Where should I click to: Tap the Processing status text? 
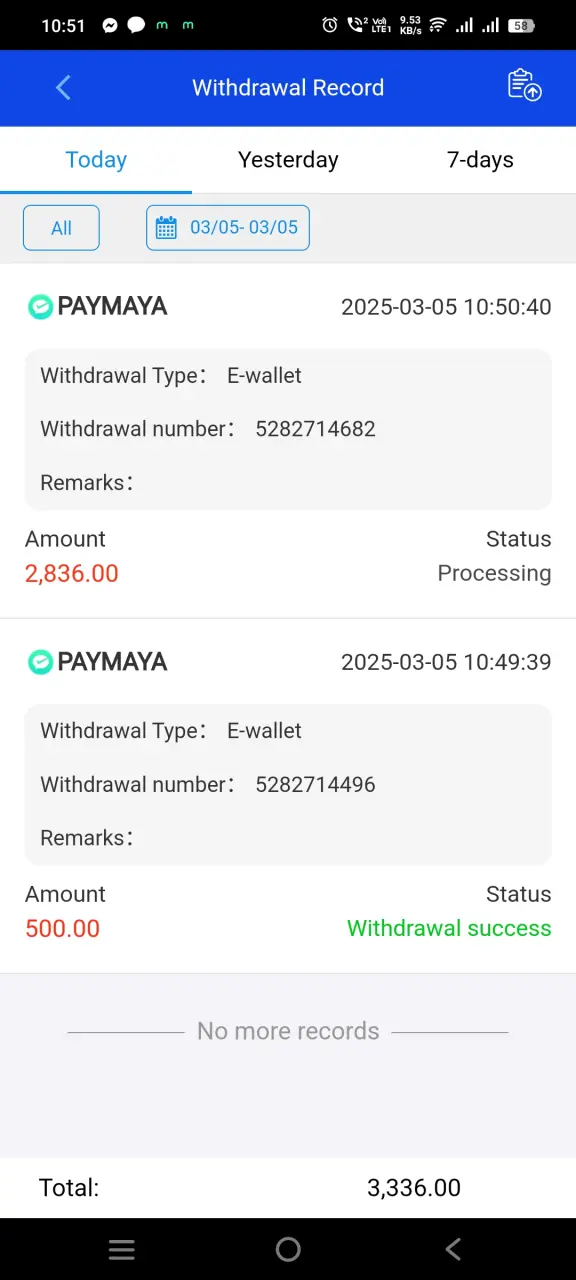coord(494,573)
